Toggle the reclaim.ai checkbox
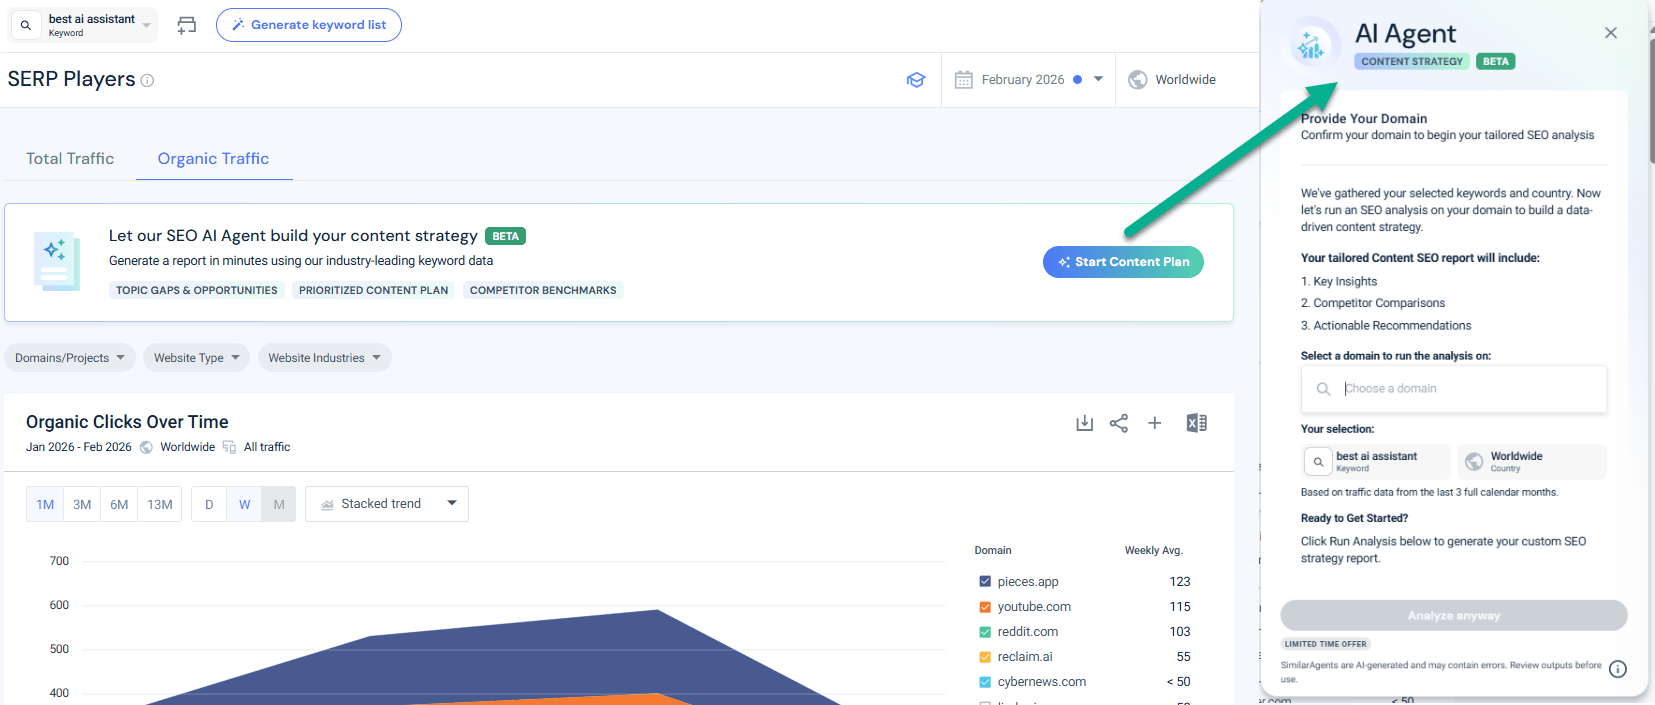This screenshot has width=1655, height=705. click(x=985, y=656)
